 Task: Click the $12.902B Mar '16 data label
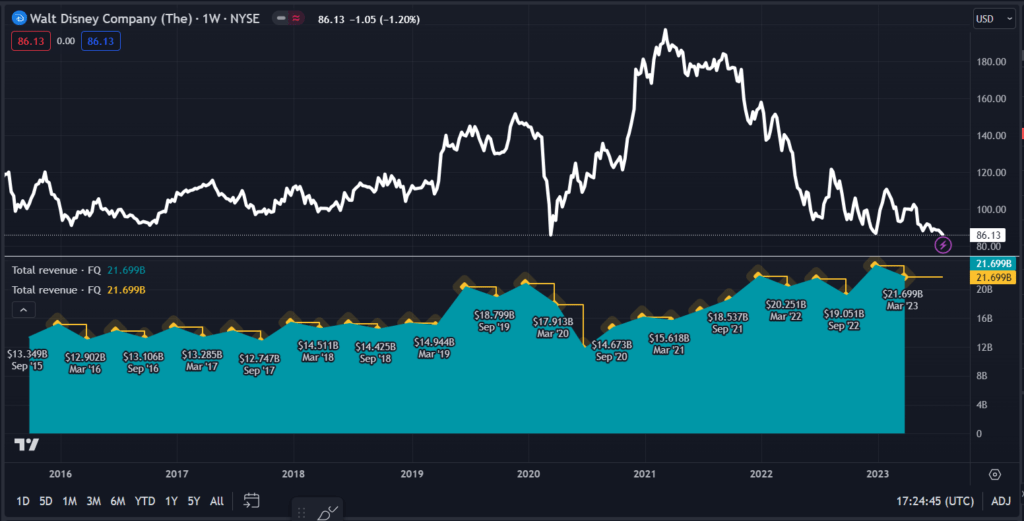tap(85, 363)
